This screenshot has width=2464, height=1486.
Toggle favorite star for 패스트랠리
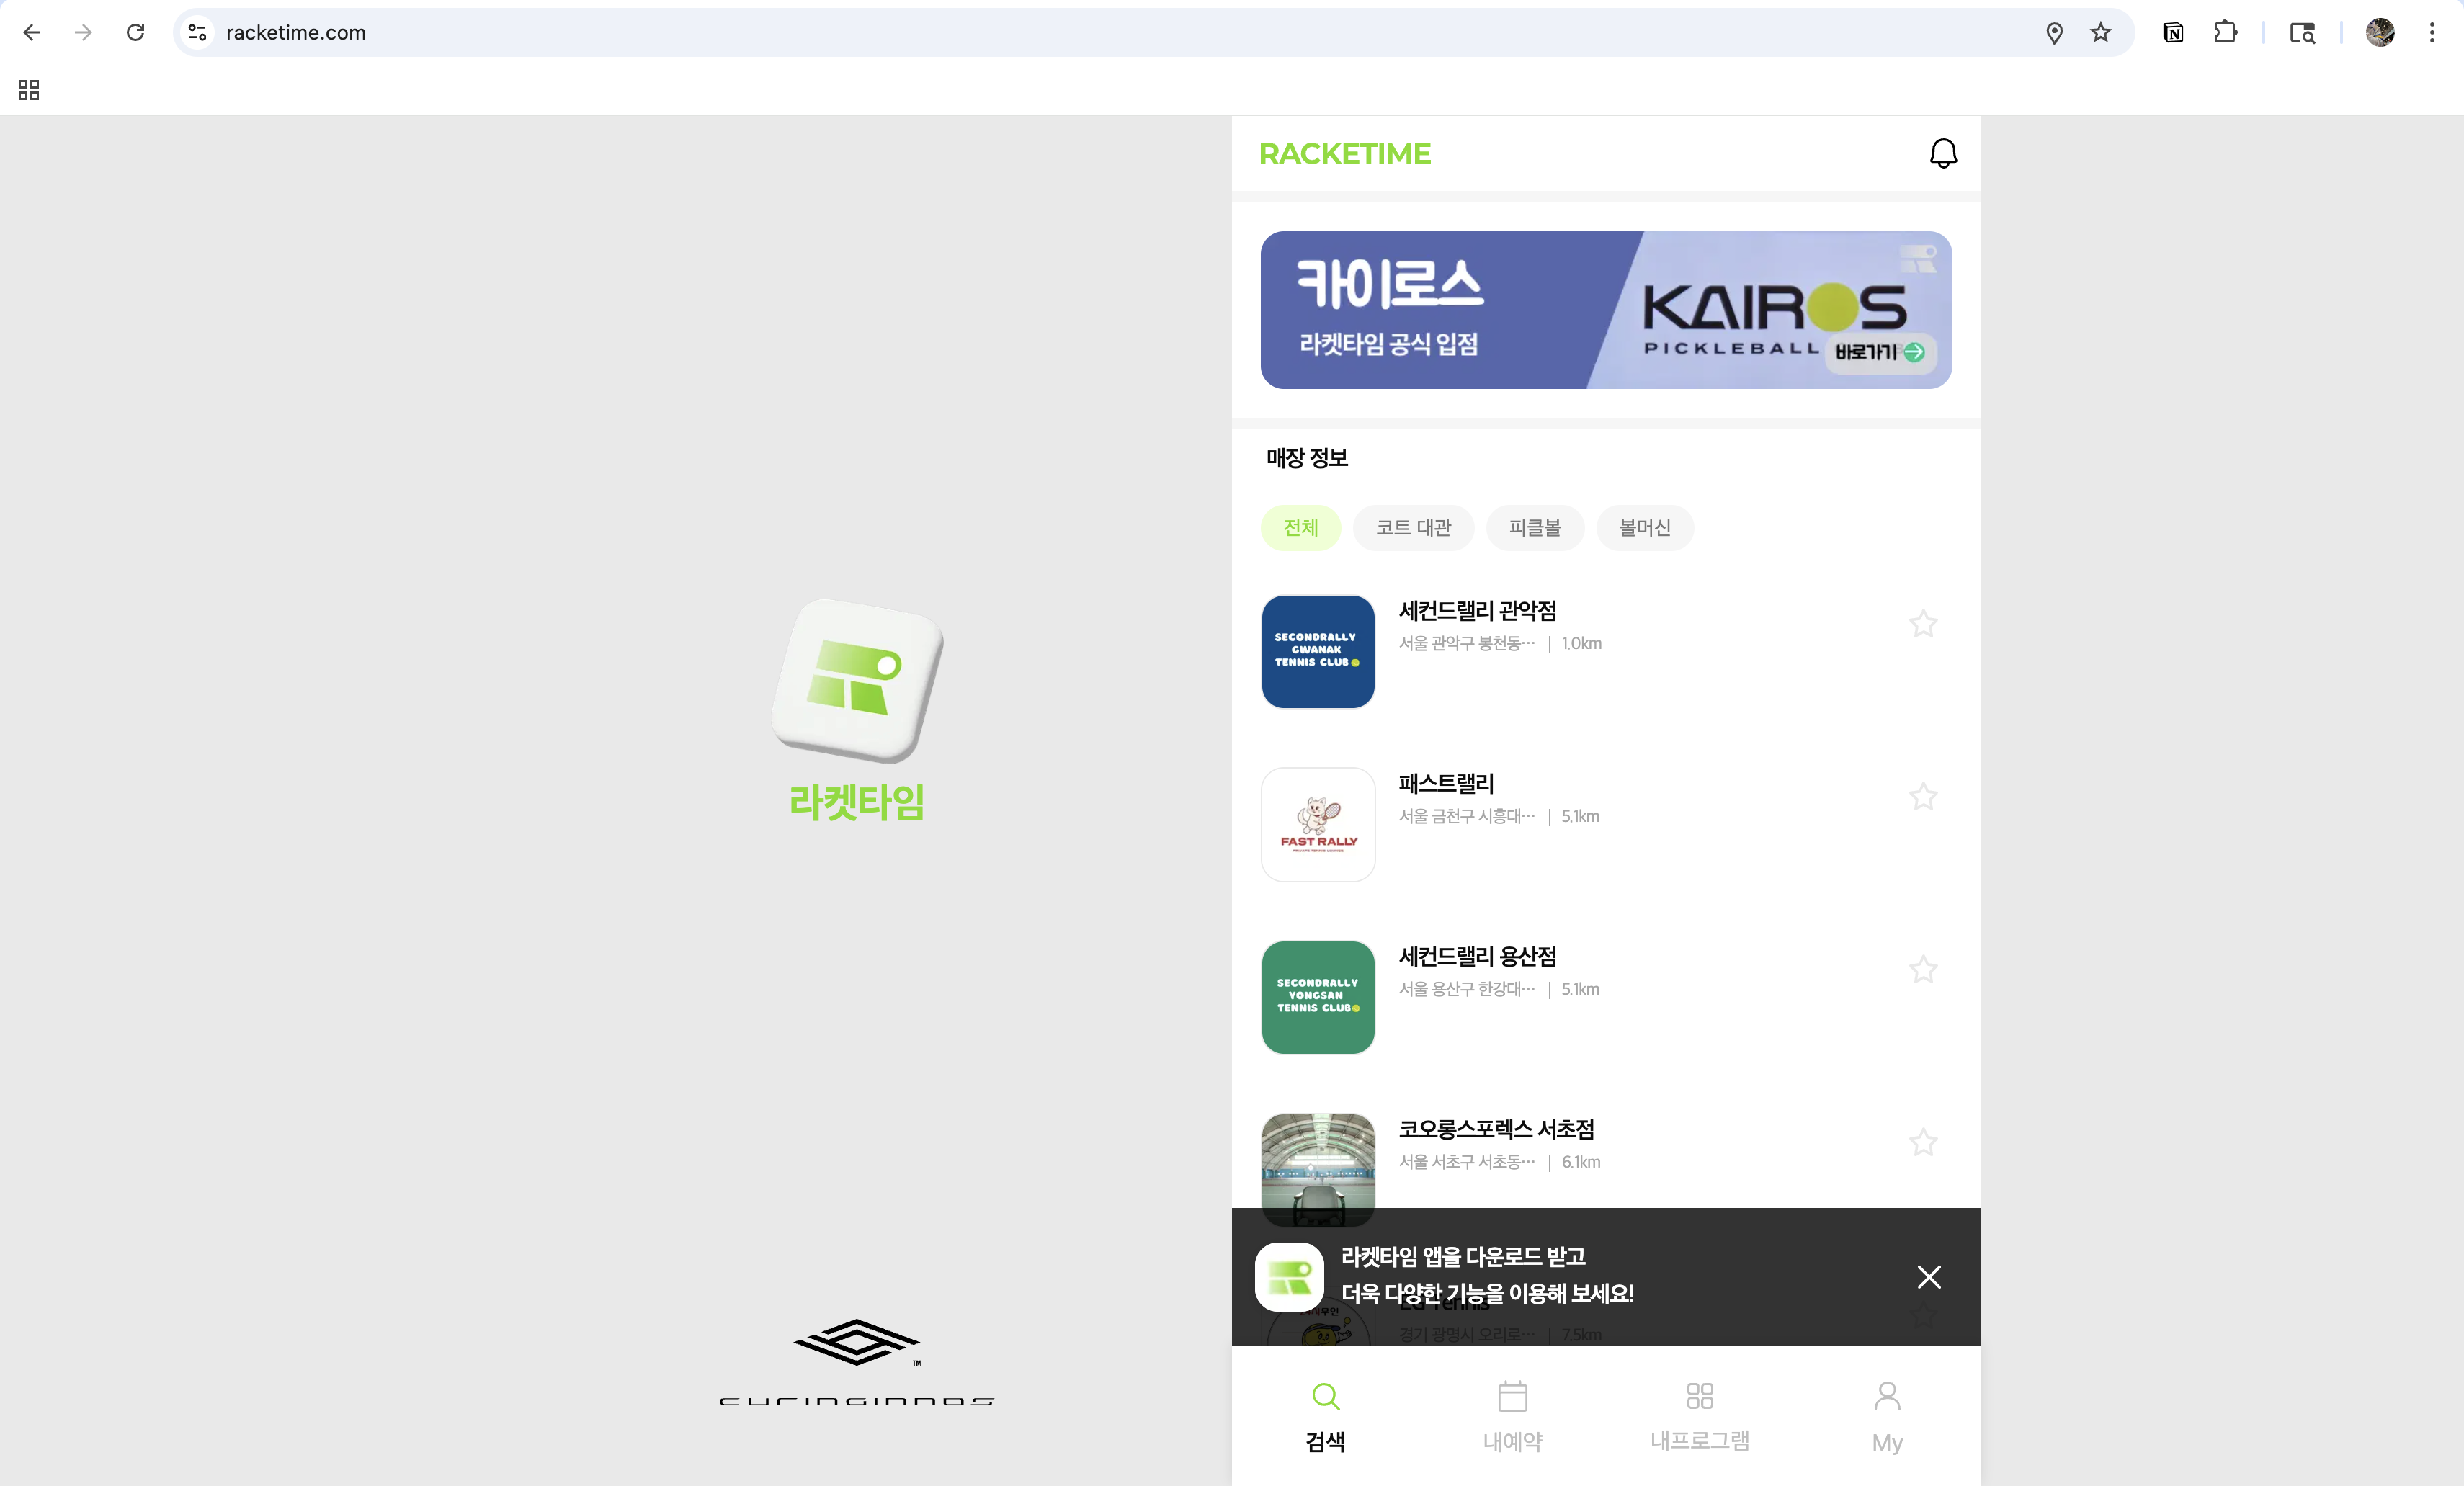pyautogui.click(x=1923, y=797)
